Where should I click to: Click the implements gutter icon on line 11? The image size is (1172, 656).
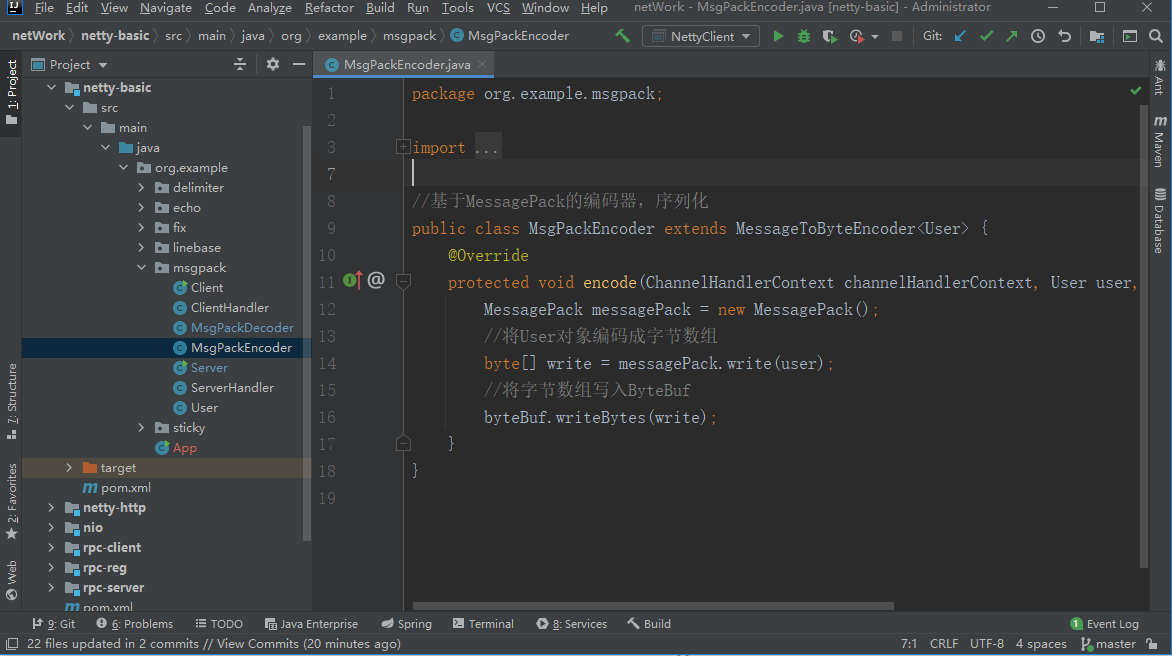pos(353,281)
